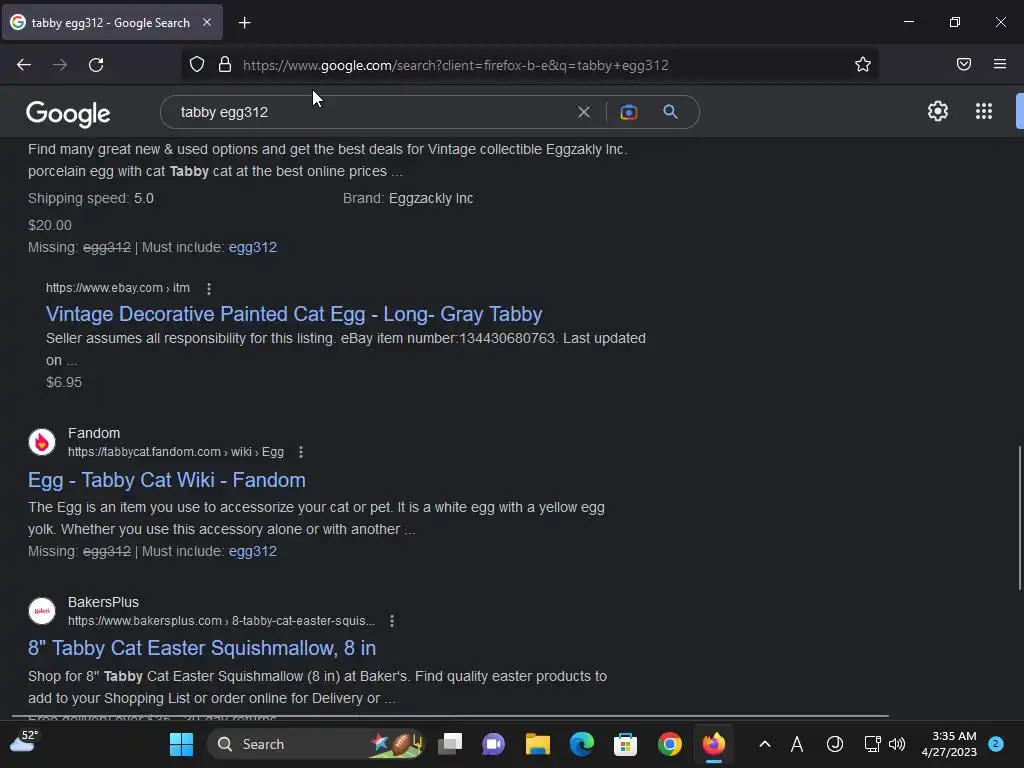Click the Fandom site favicon

pyautogui.click(x=42, y=442)
